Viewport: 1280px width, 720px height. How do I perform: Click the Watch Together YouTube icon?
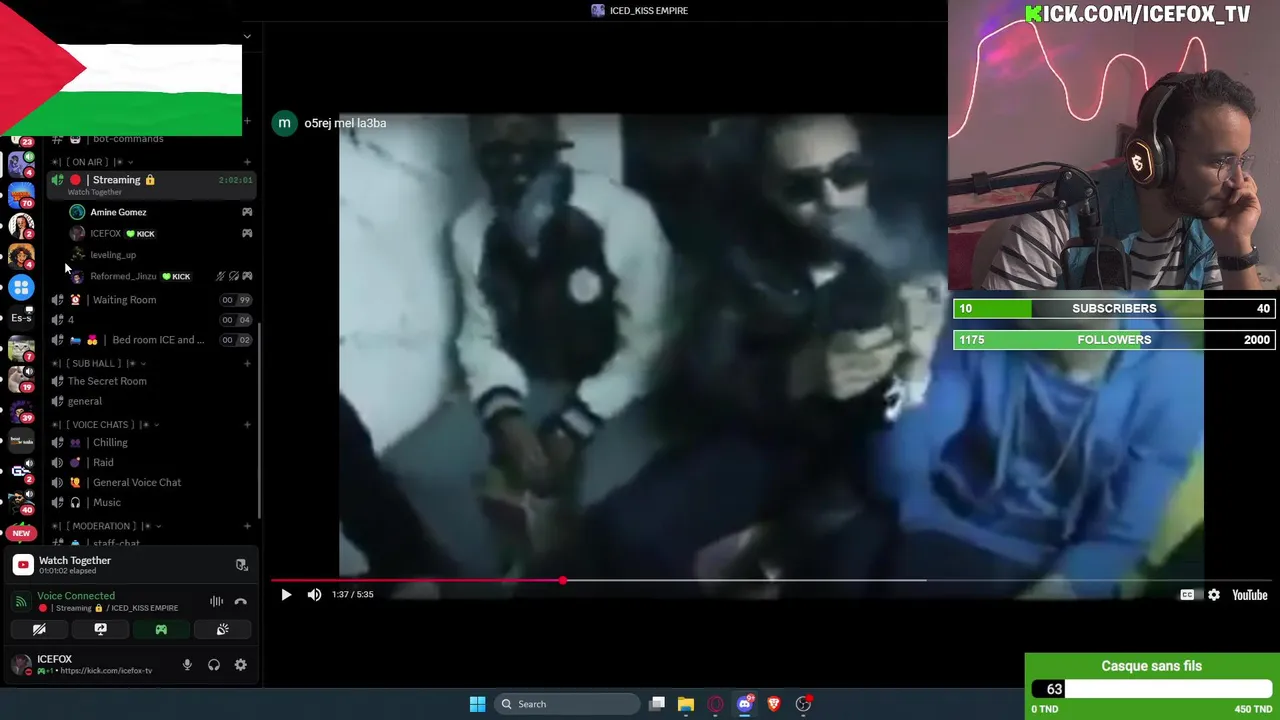coord(23,565)
